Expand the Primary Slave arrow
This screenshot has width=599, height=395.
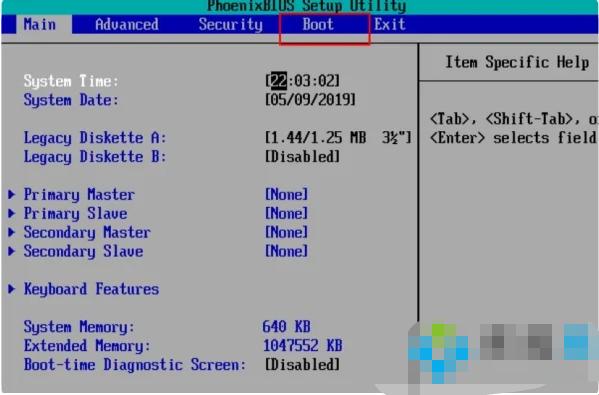12,213
